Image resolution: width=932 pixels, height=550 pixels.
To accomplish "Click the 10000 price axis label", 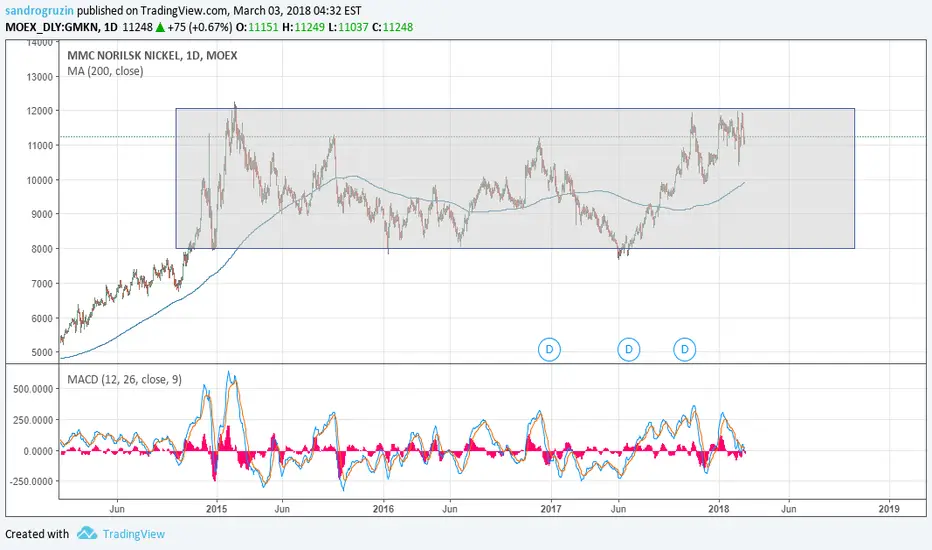I will (38, 180).
